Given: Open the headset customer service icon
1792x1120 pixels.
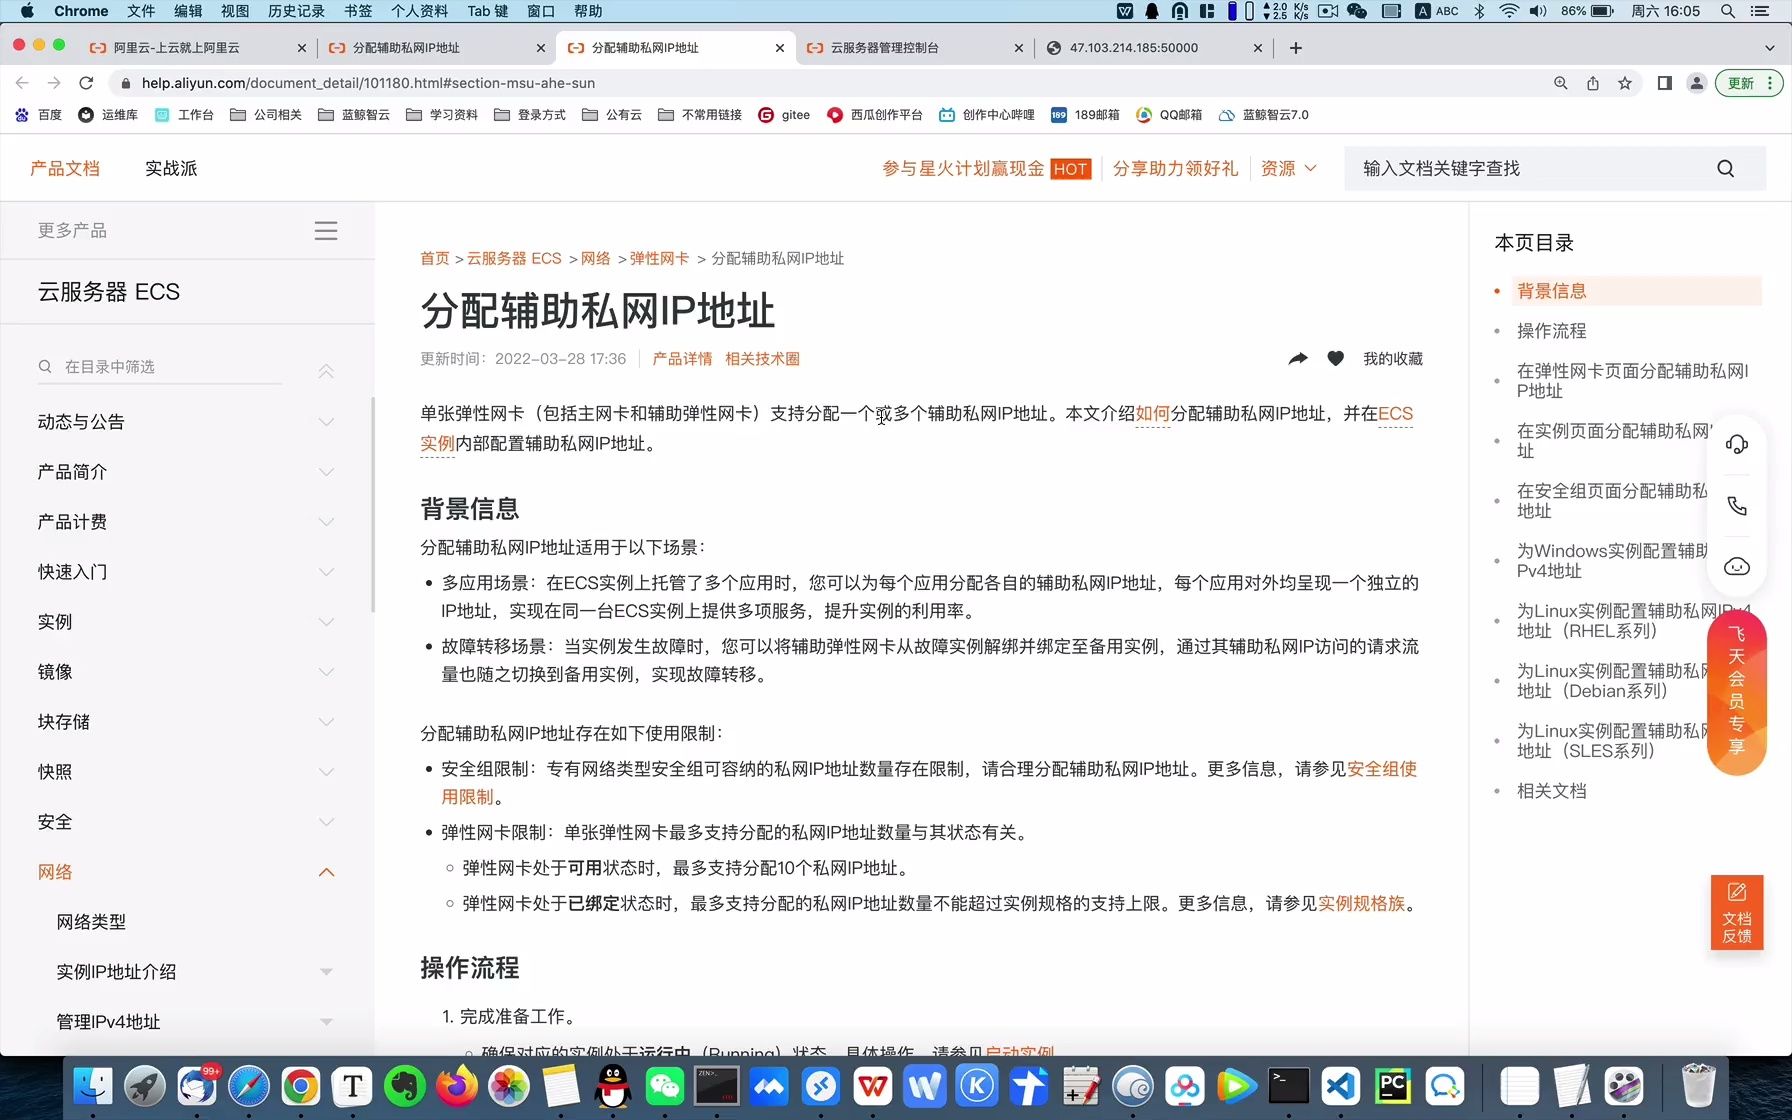Looking at the screenshot, I should [x=1737, y=444].
